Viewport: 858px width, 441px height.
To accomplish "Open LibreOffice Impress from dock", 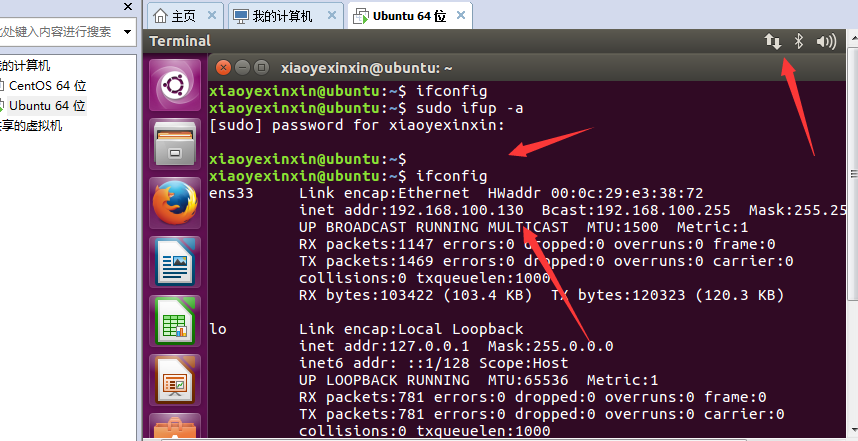I will (x=175, y=380).
